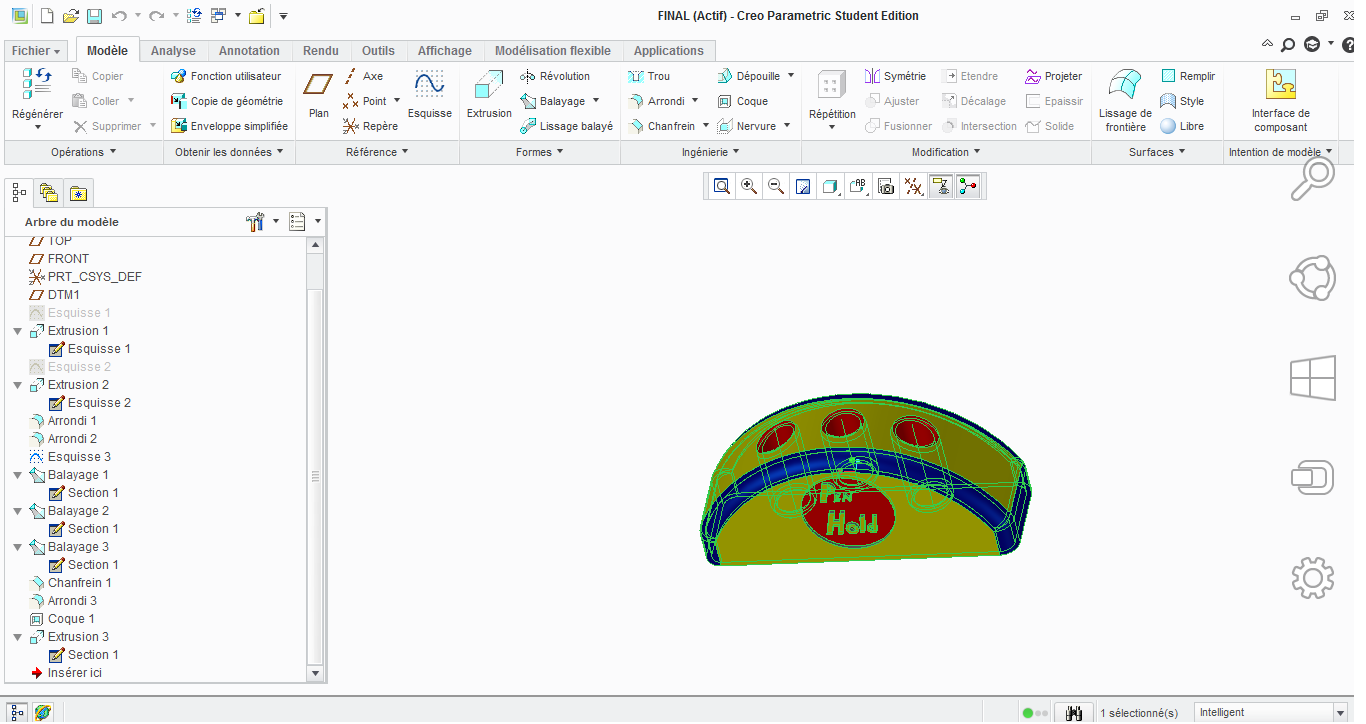Screen dimensions: 1366x724
Task: Open Lissage de frontière tool
Action: coord(1125,100)
